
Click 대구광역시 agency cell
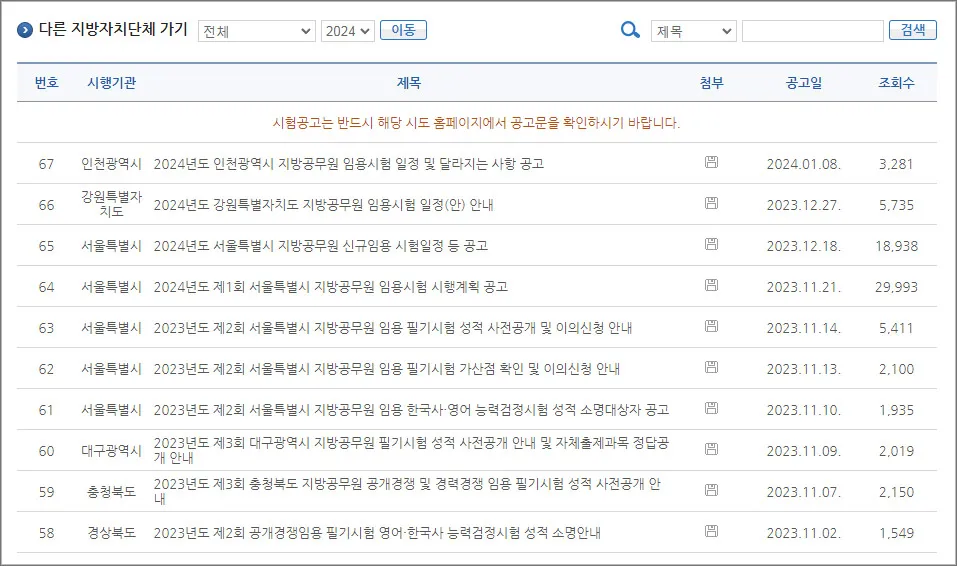[x=112, y=451]
